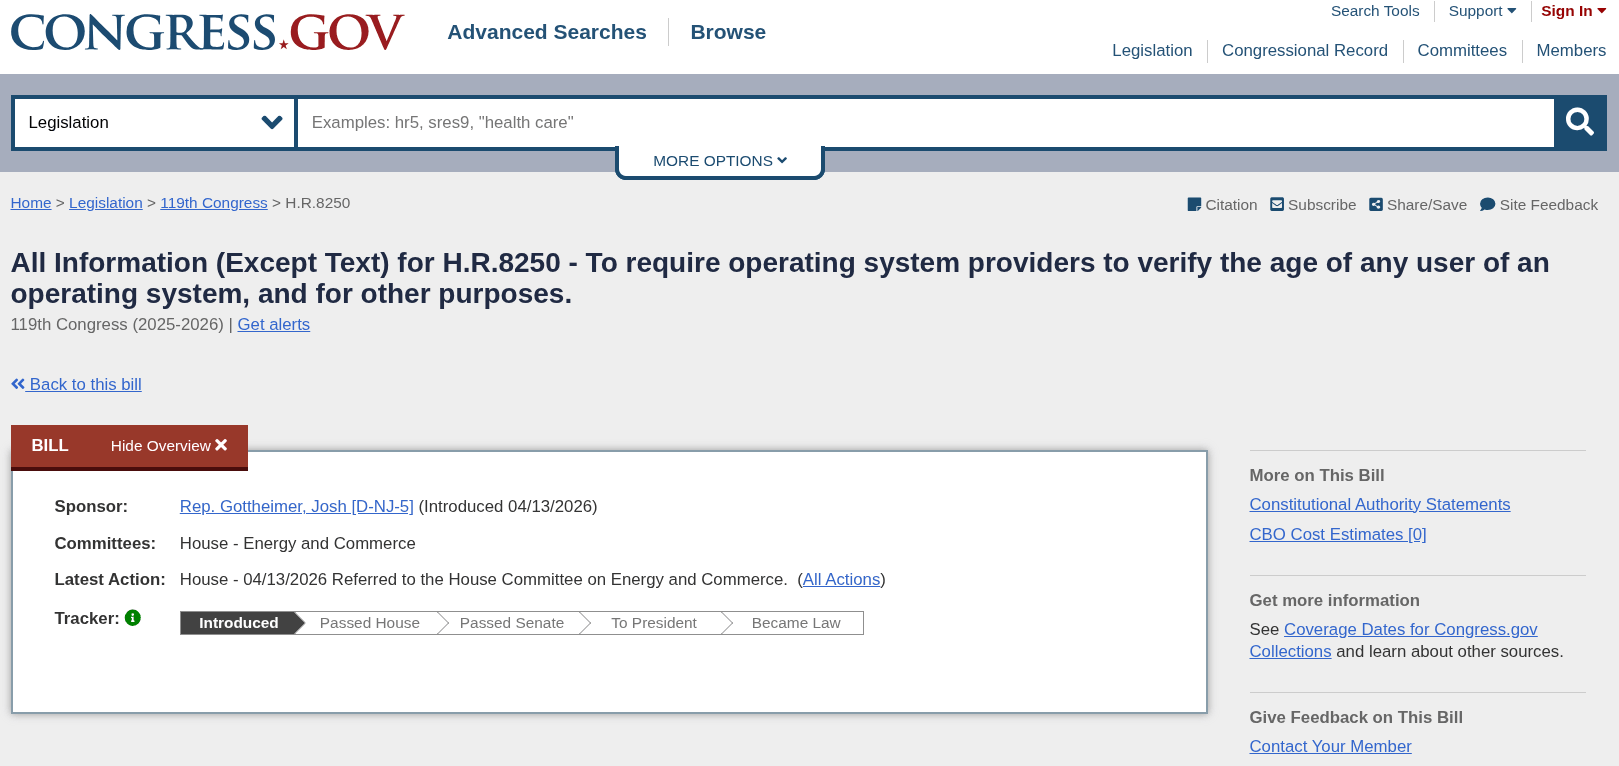The height and width of the screenshot is (766, 1619).
Task: Open the Members page
Action: [x=1571, y=50]
